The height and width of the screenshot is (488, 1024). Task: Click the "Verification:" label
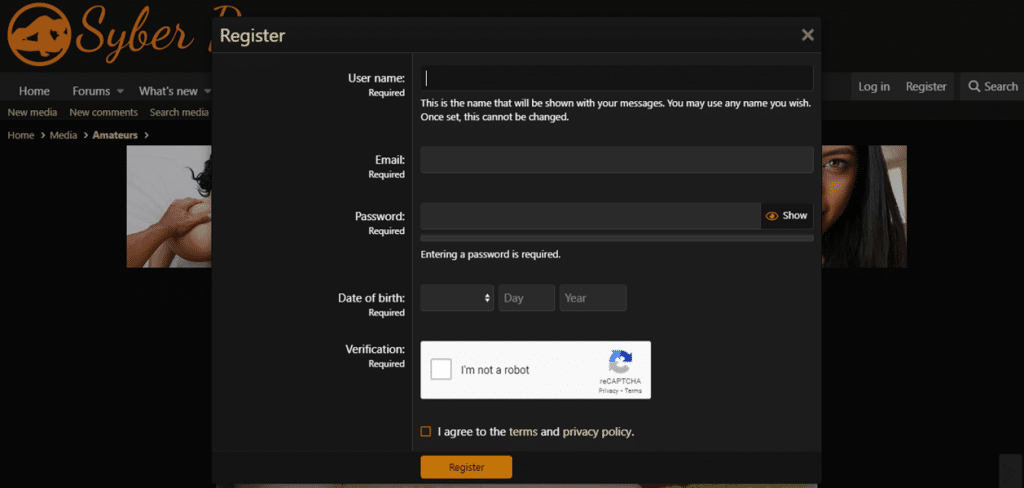[x=375, y=349]
